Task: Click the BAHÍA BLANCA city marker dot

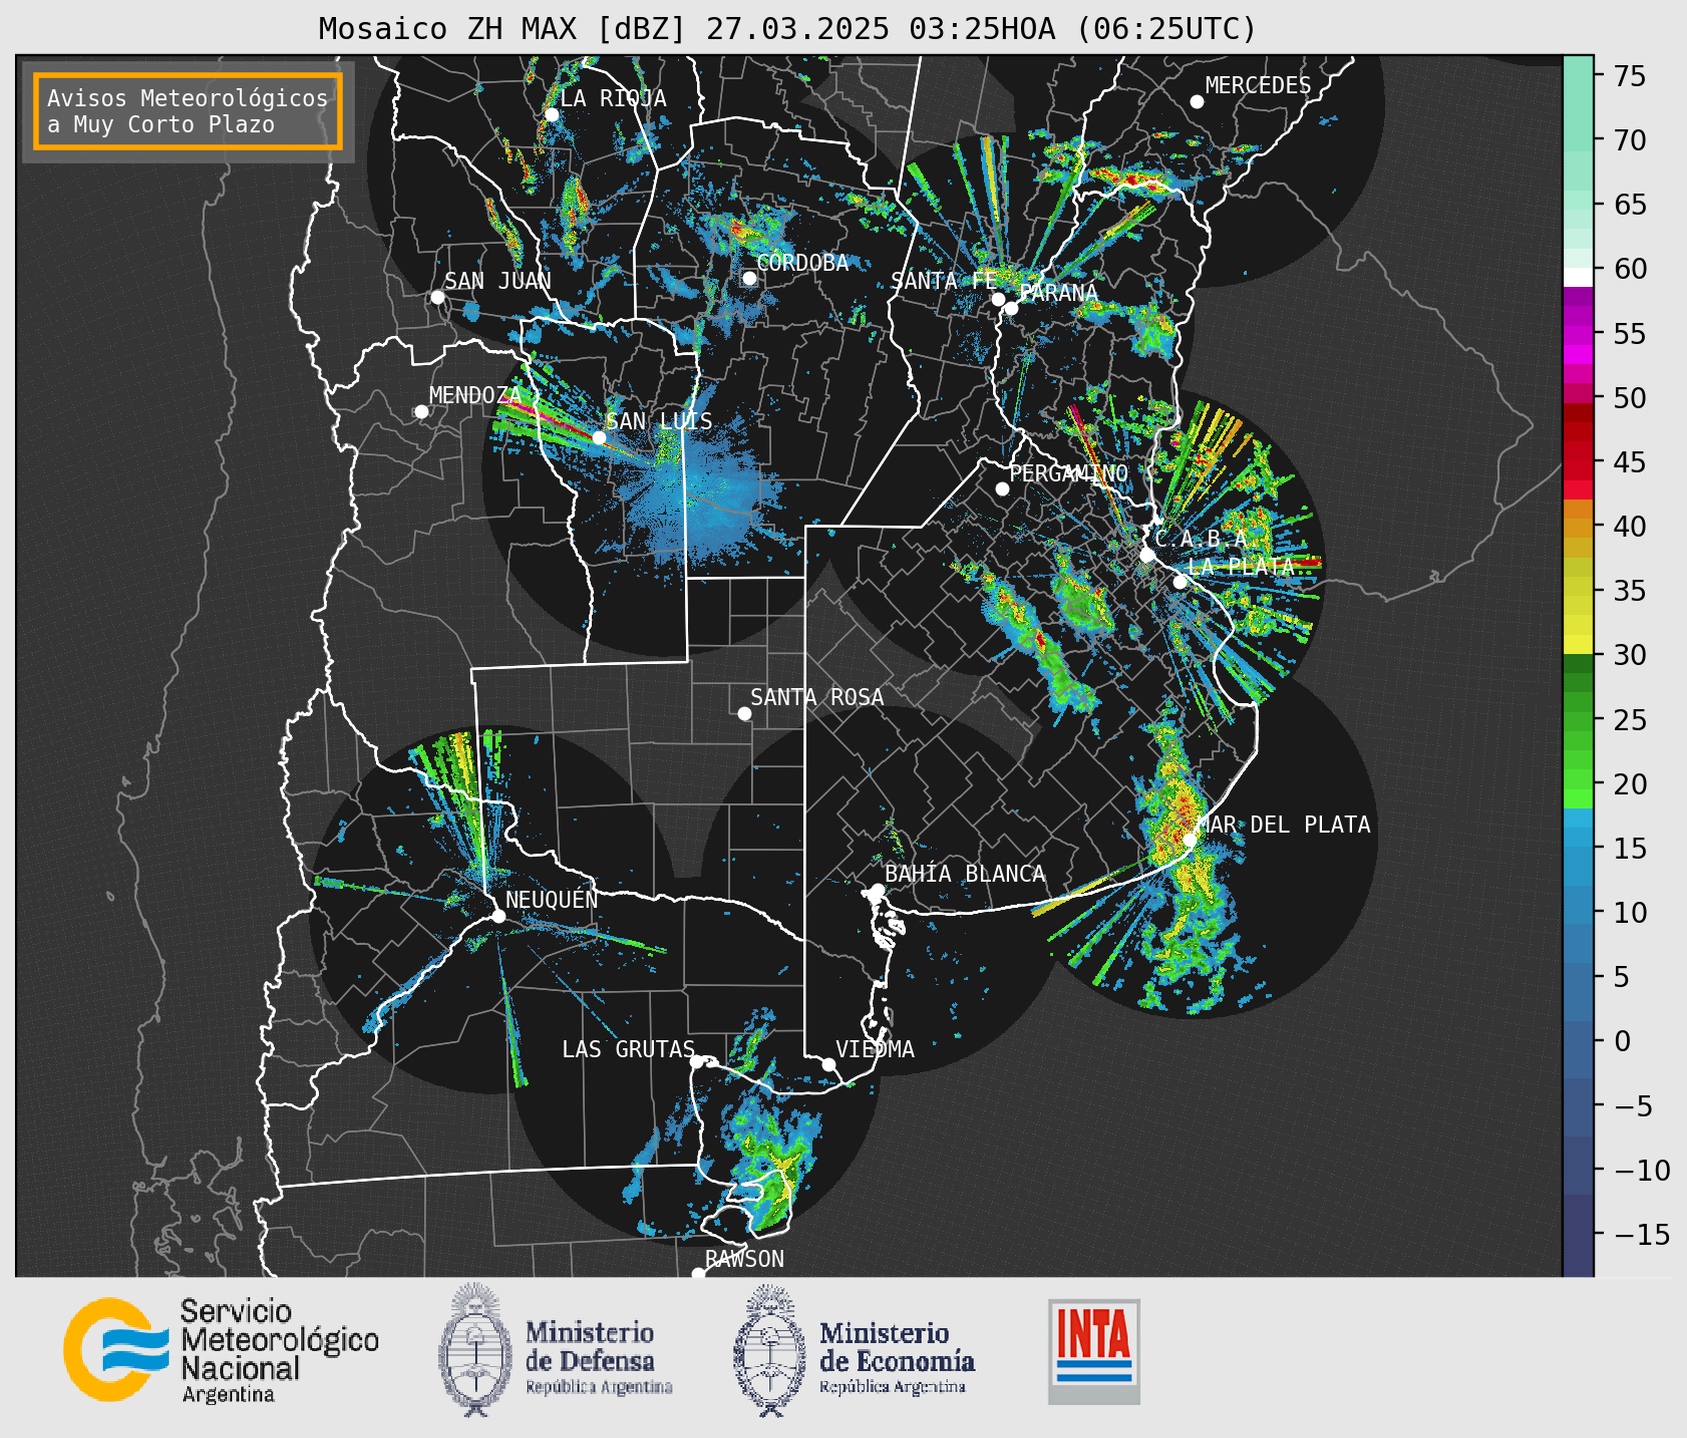Action: tap(877, 890)
